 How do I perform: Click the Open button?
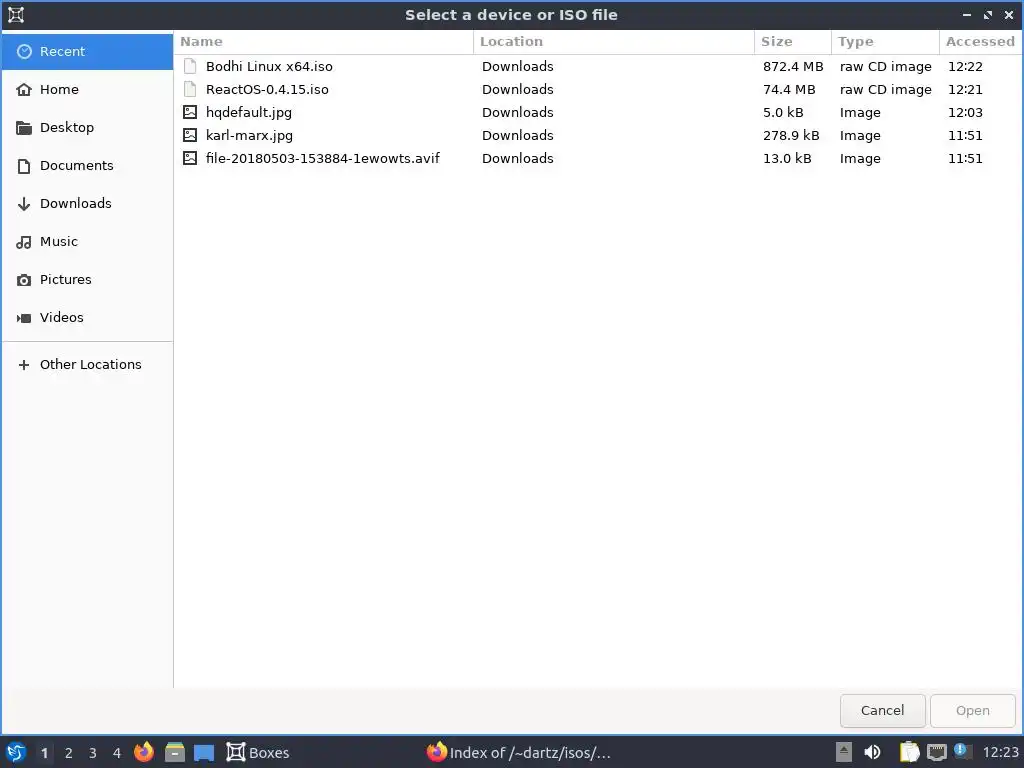[x=972, y=711]
